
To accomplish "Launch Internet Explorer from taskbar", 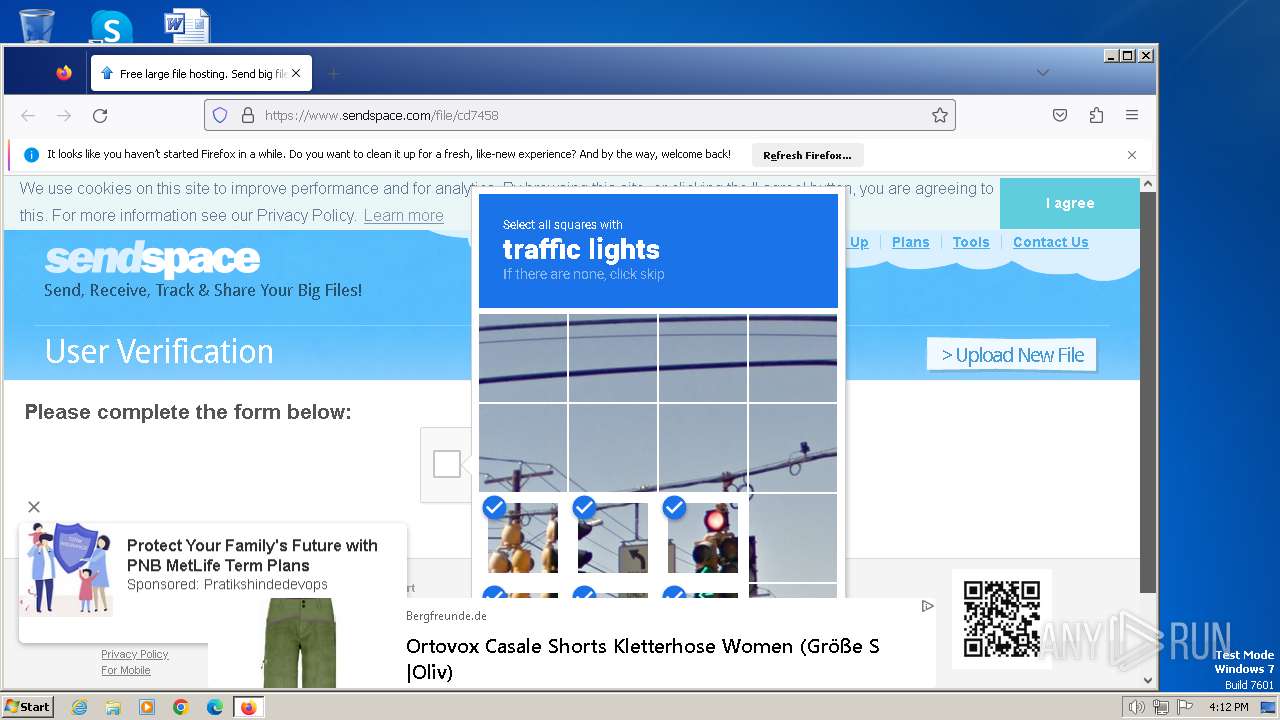I will click(x=79, y=707).
